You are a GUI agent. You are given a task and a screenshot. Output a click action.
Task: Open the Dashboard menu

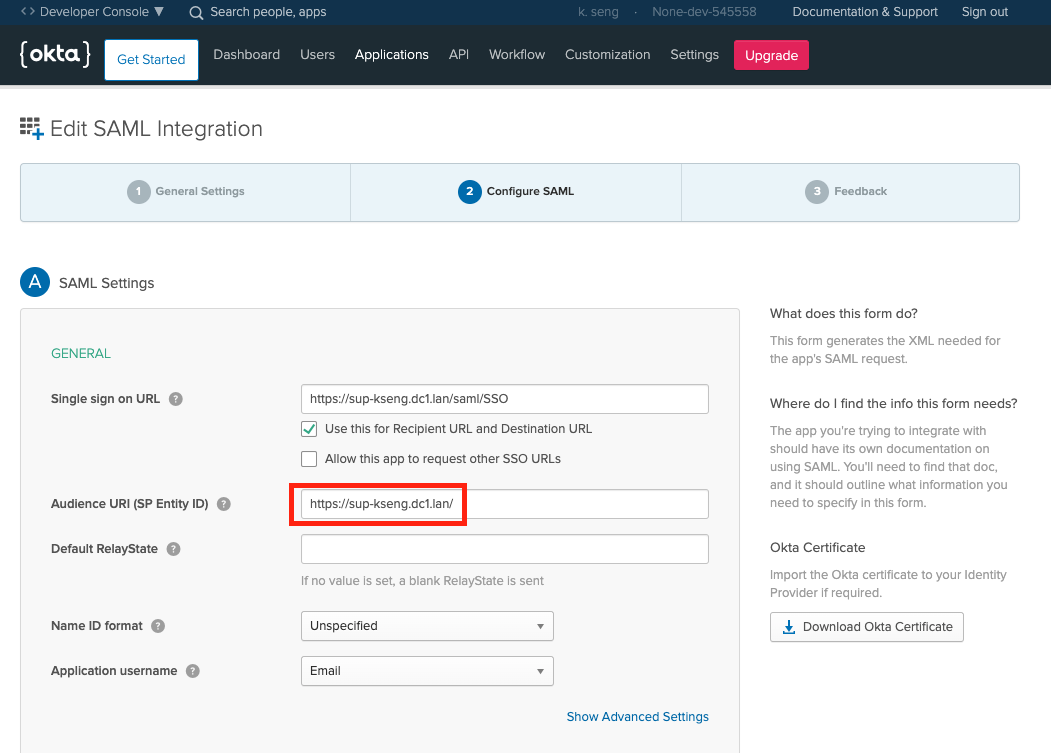click(247, 55)
